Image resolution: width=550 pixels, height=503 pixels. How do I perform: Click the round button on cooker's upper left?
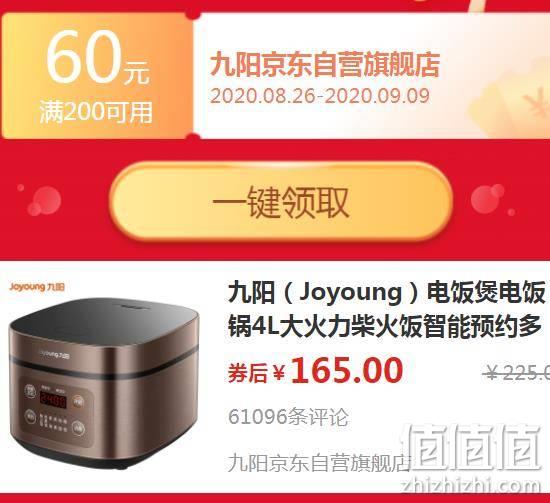point(31,391)
